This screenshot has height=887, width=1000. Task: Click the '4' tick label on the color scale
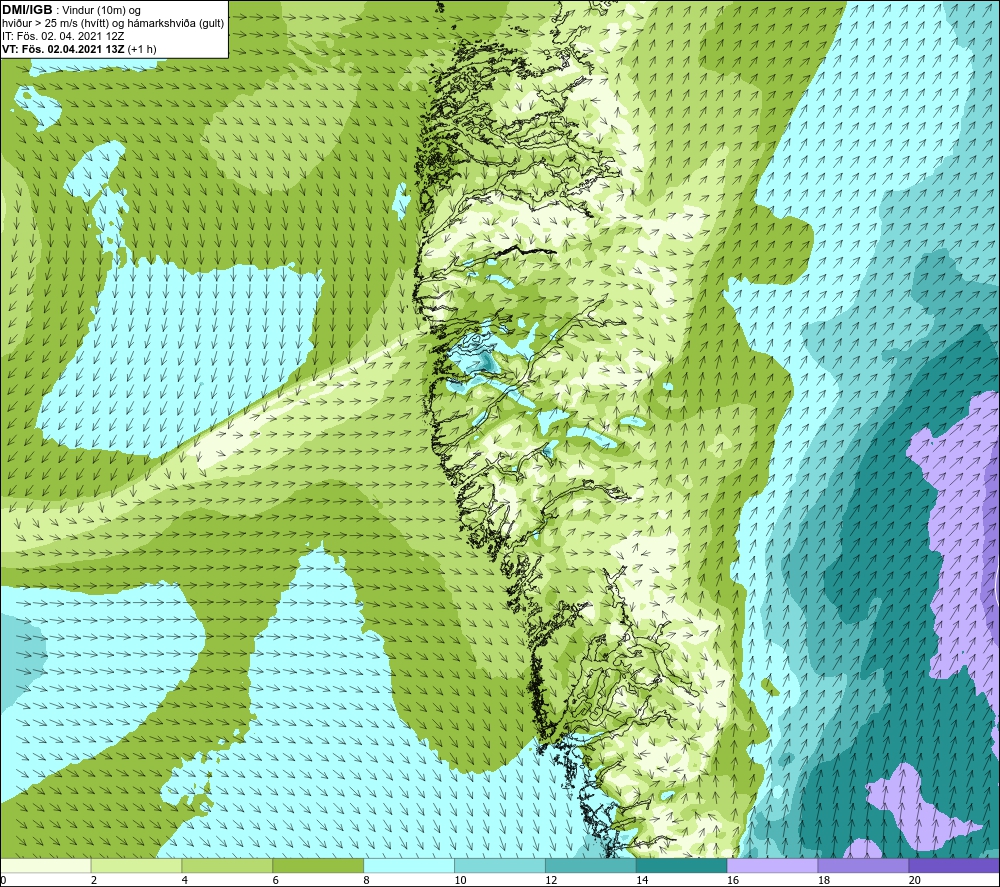coord(184,881)
